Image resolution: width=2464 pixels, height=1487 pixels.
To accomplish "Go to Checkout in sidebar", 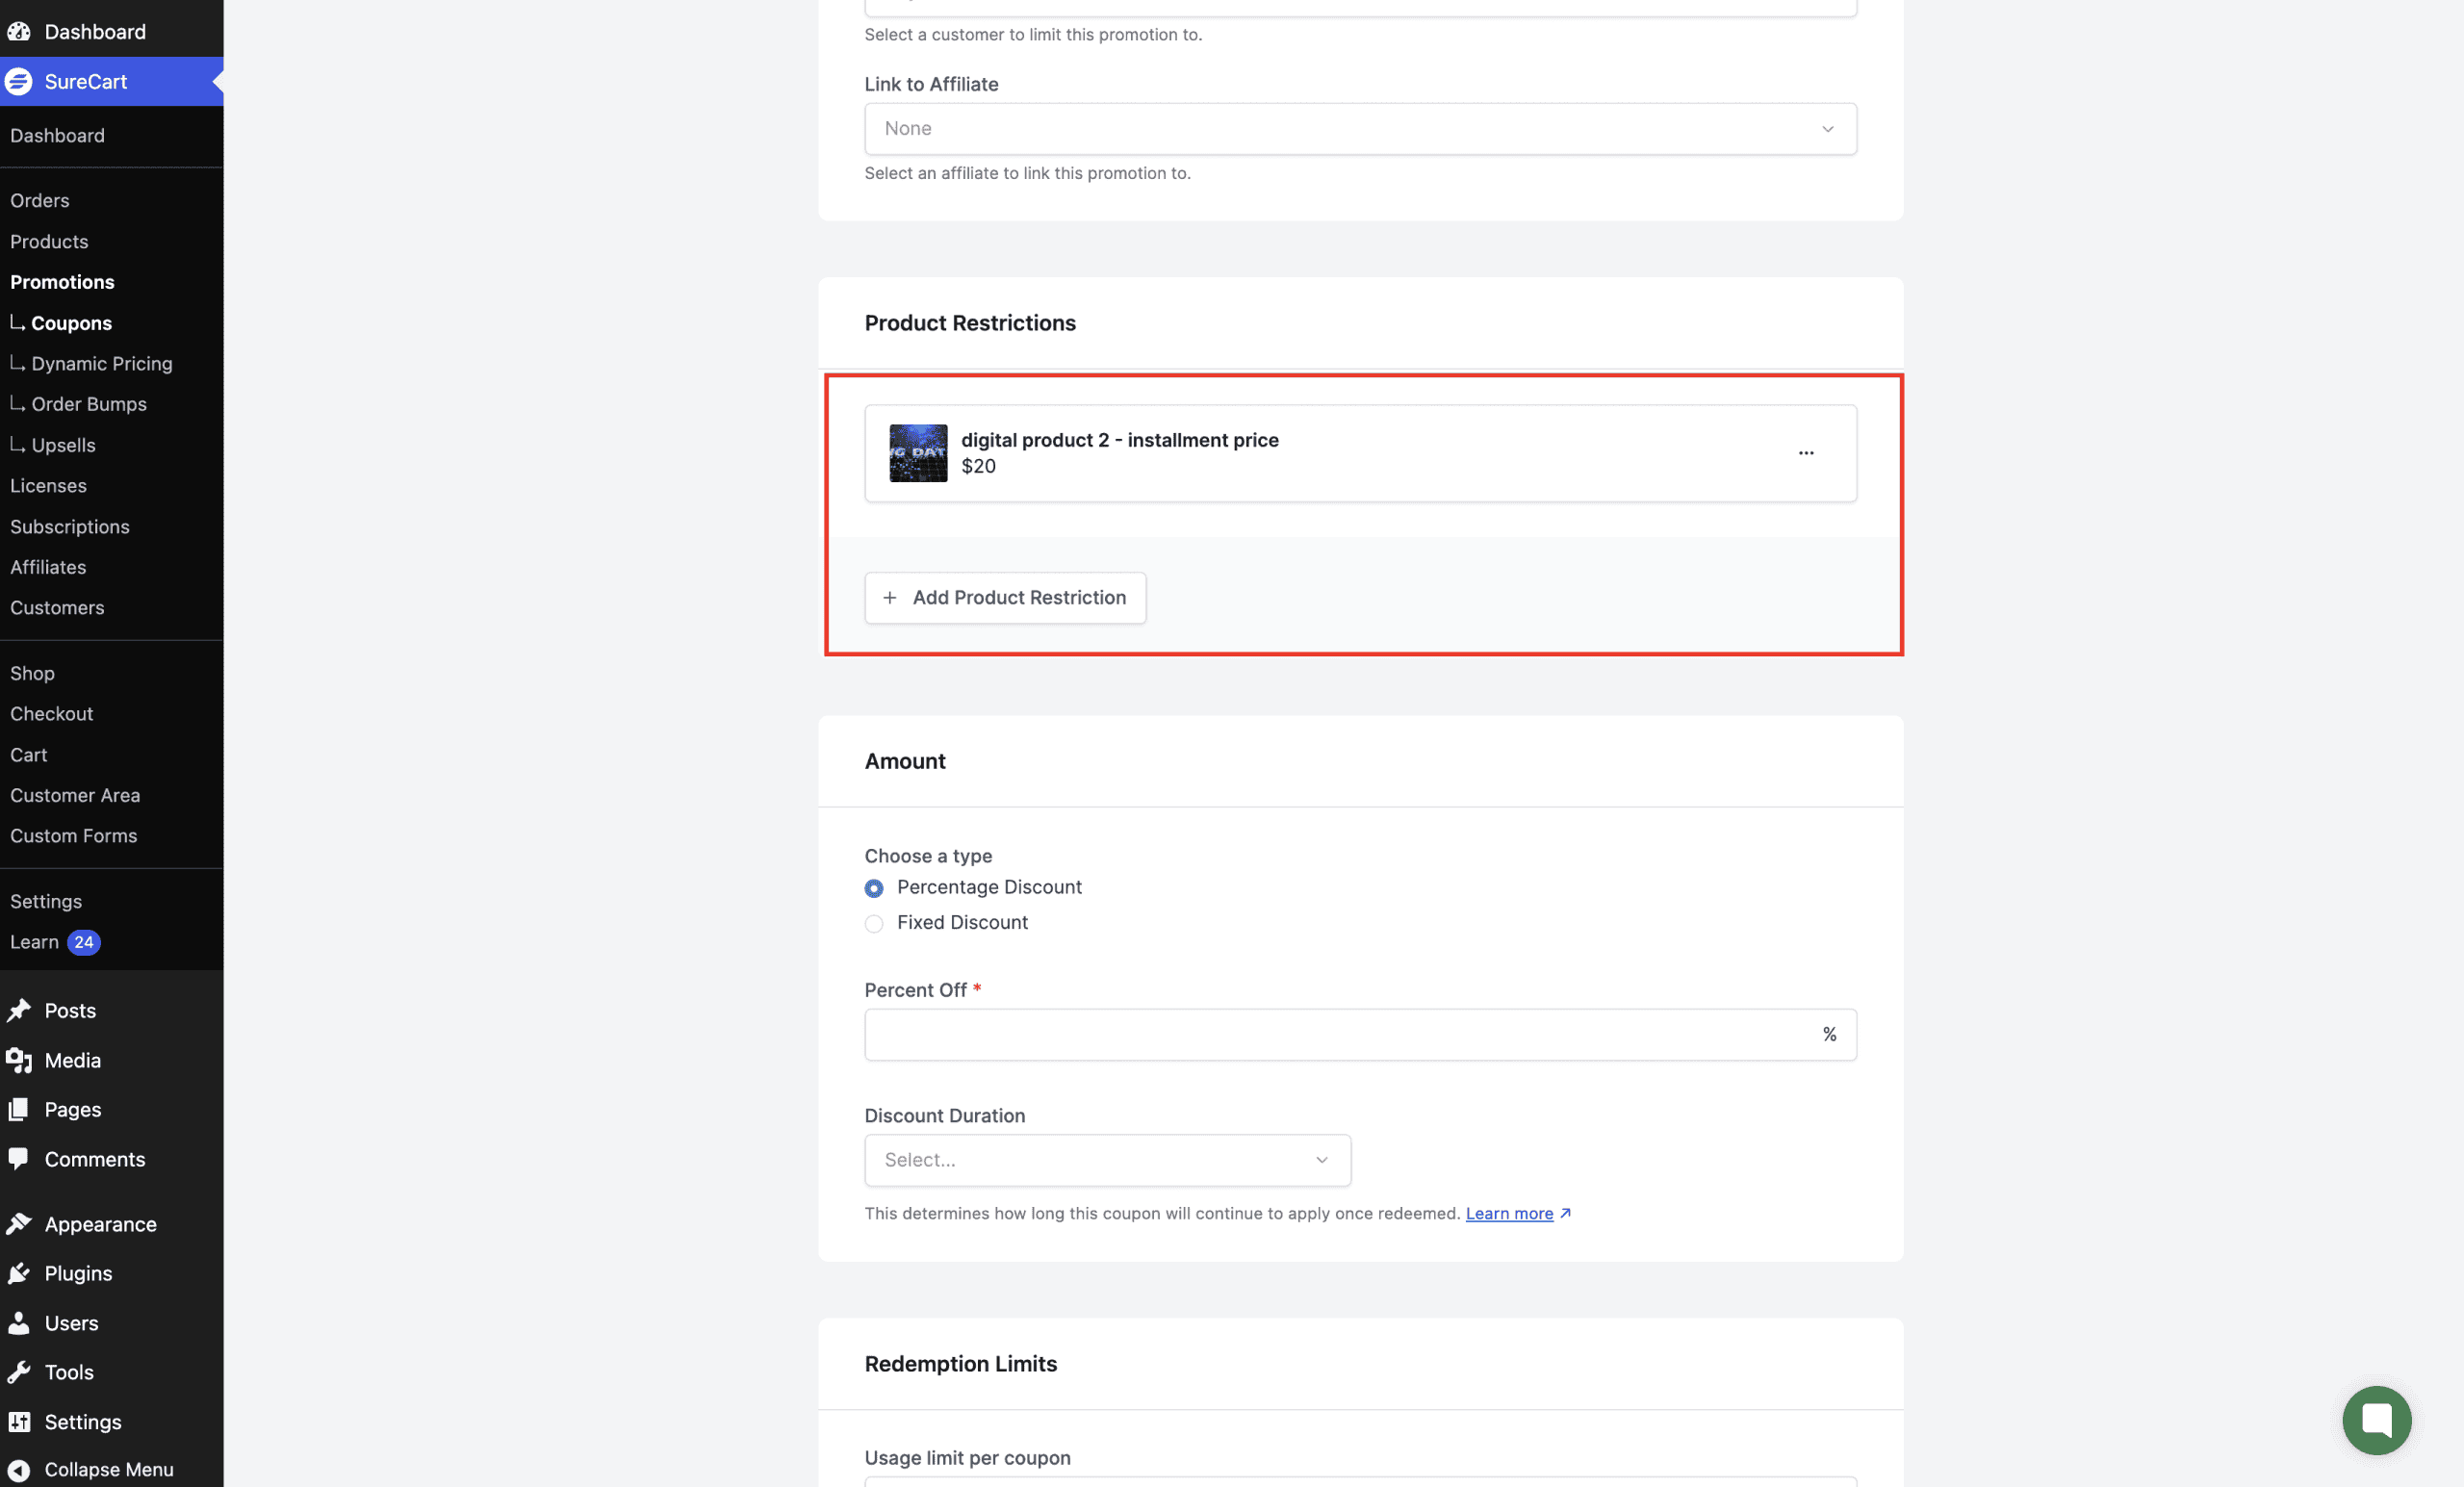I will tap(51, 714).
